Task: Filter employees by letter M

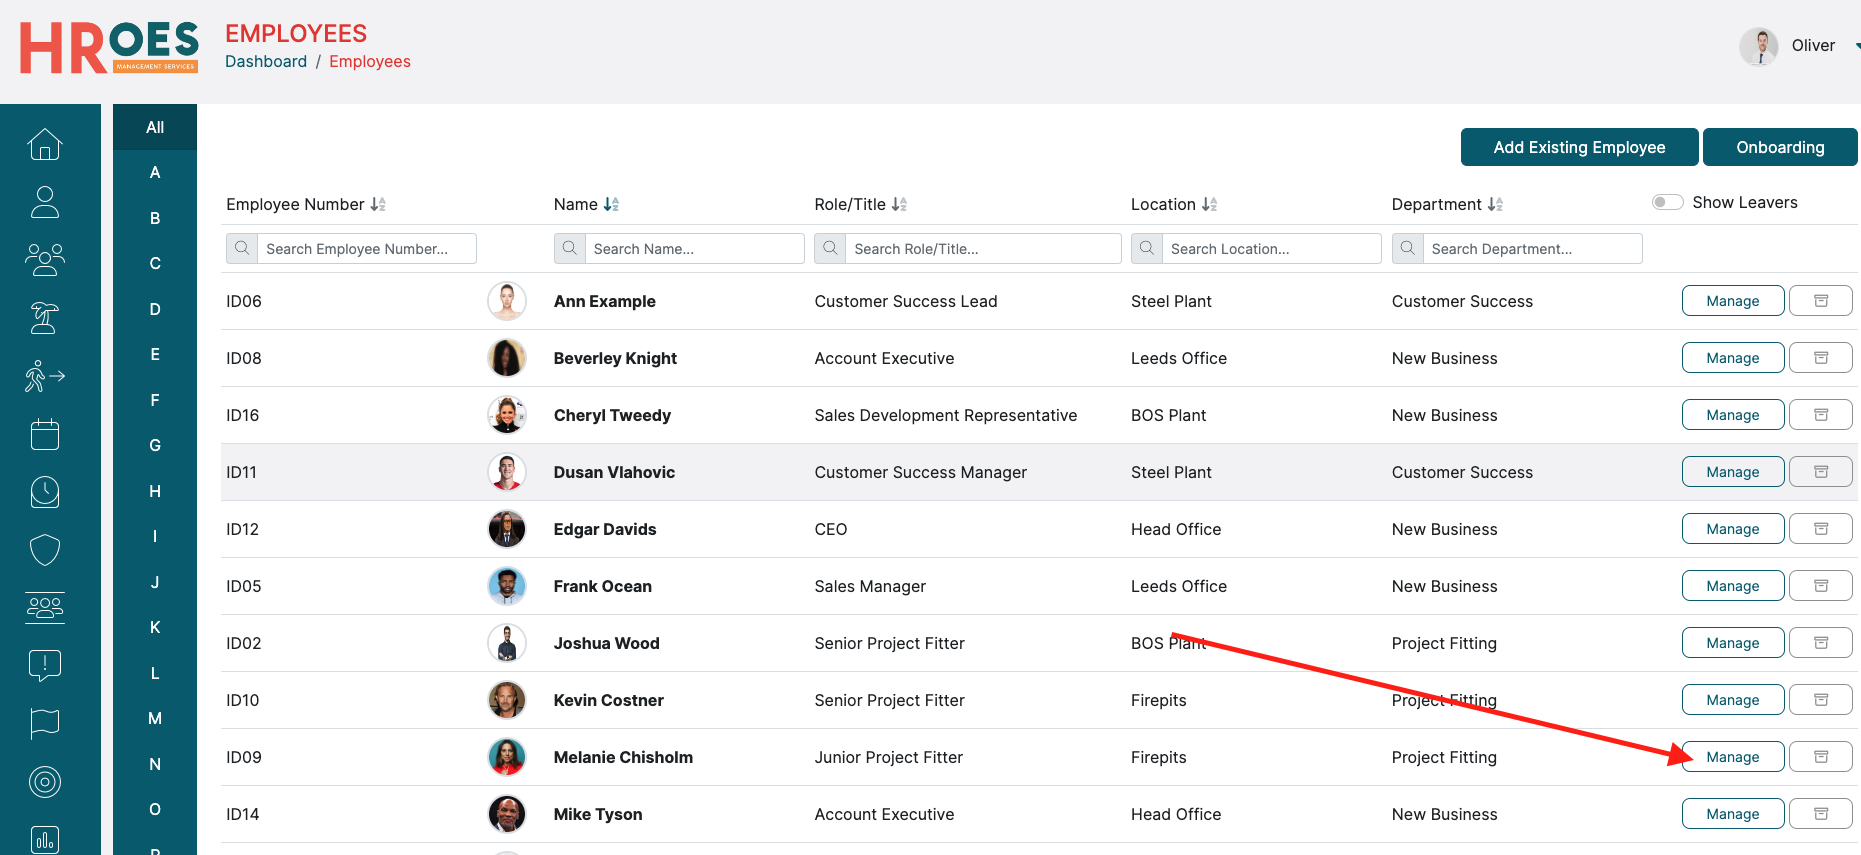Action: pos(155,718)
